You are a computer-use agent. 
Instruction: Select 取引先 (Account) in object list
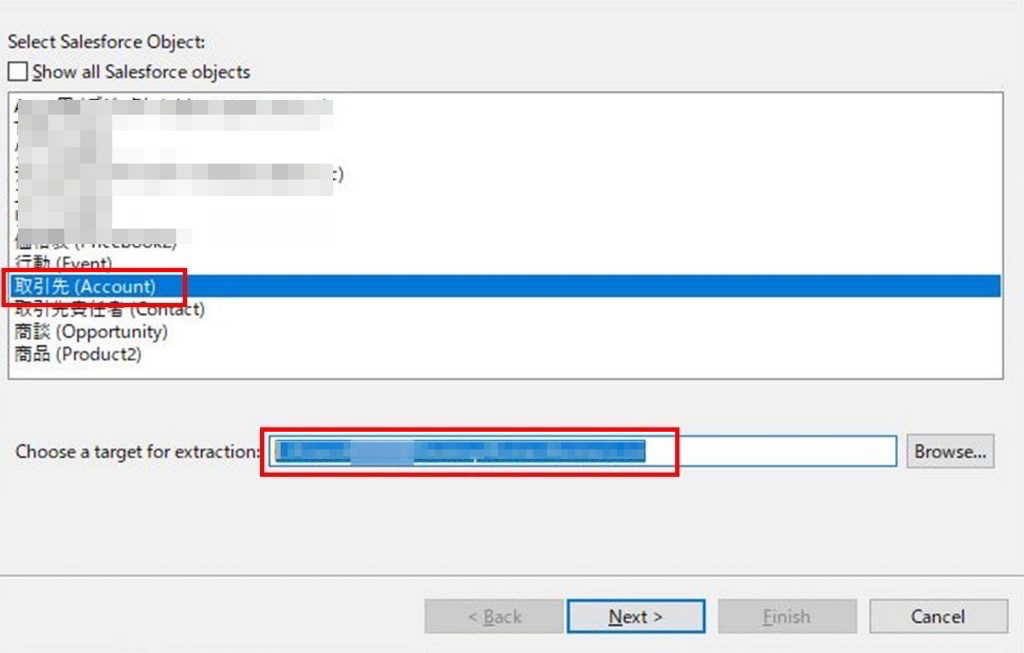click(505, 286)
